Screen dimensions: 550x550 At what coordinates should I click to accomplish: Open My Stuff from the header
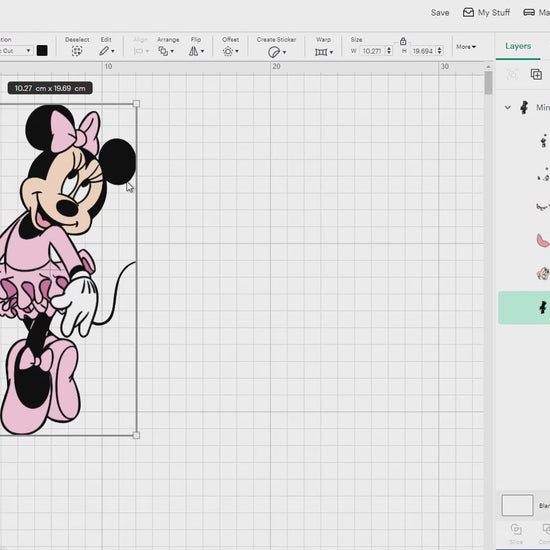coord(486,13)
